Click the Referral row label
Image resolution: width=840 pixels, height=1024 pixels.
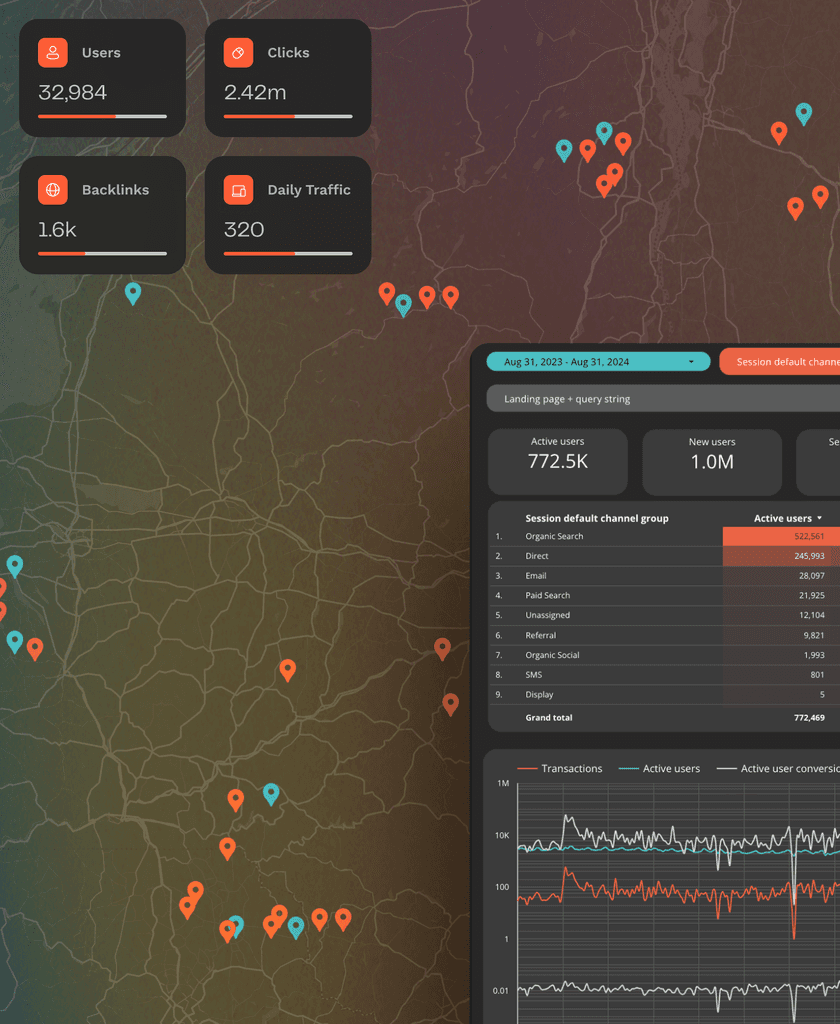coord(540,635)
